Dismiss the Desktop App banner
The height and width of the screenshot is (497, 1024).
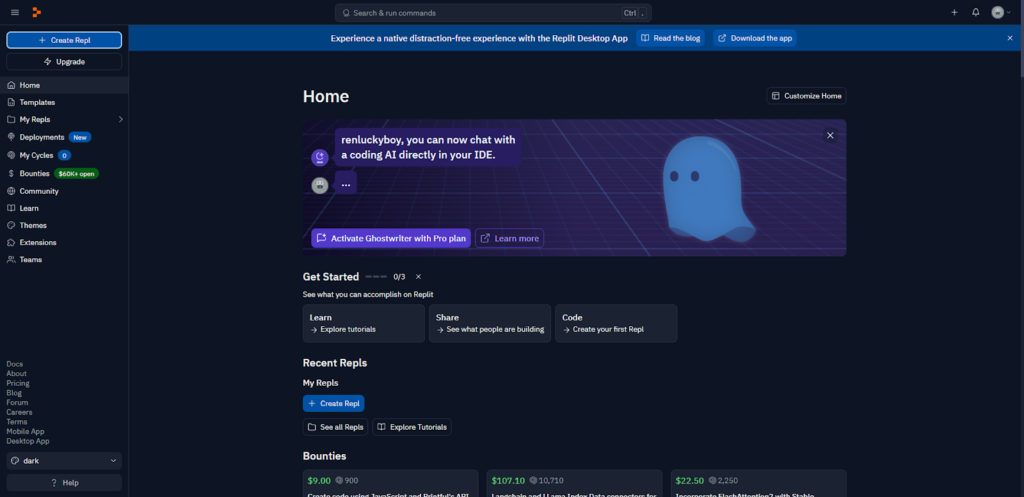click(x=1009, y=38)
